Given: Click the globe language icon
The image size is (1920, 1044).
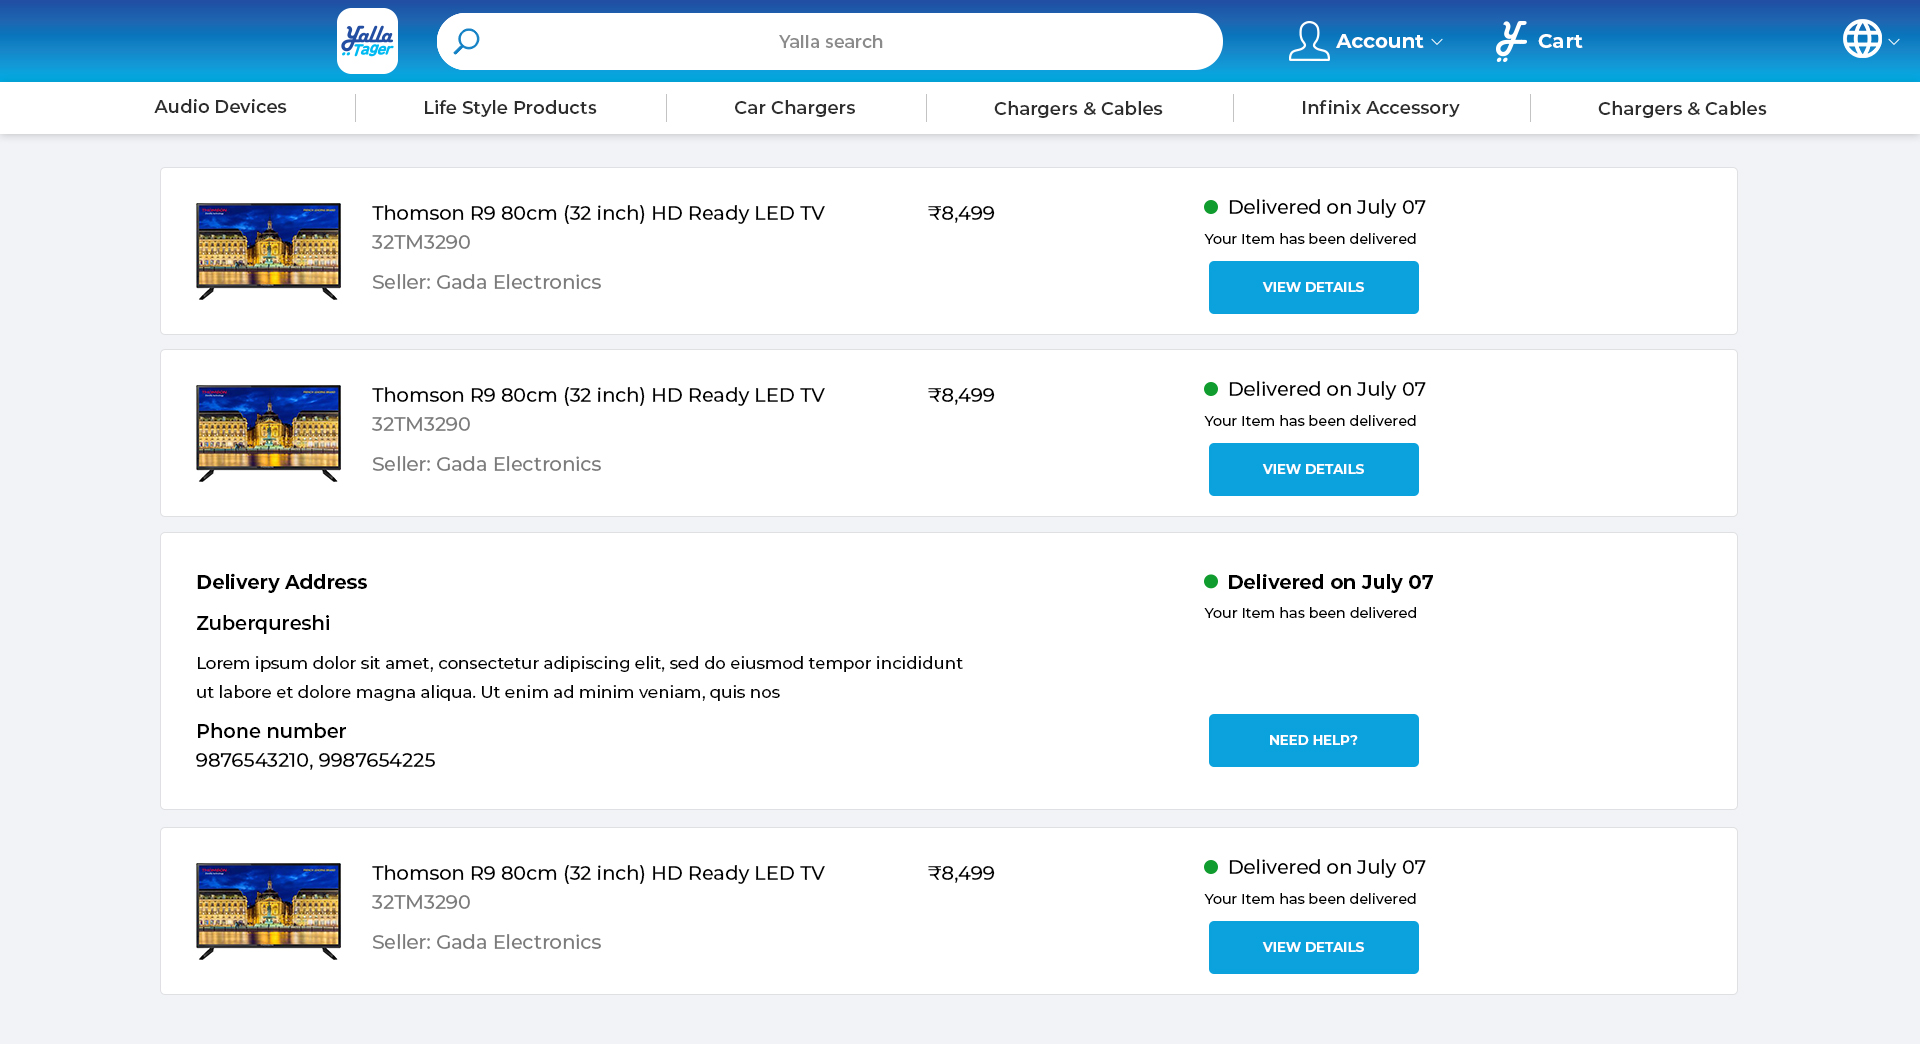Looking at the screenshot, I should click(x=1861, y=39).
